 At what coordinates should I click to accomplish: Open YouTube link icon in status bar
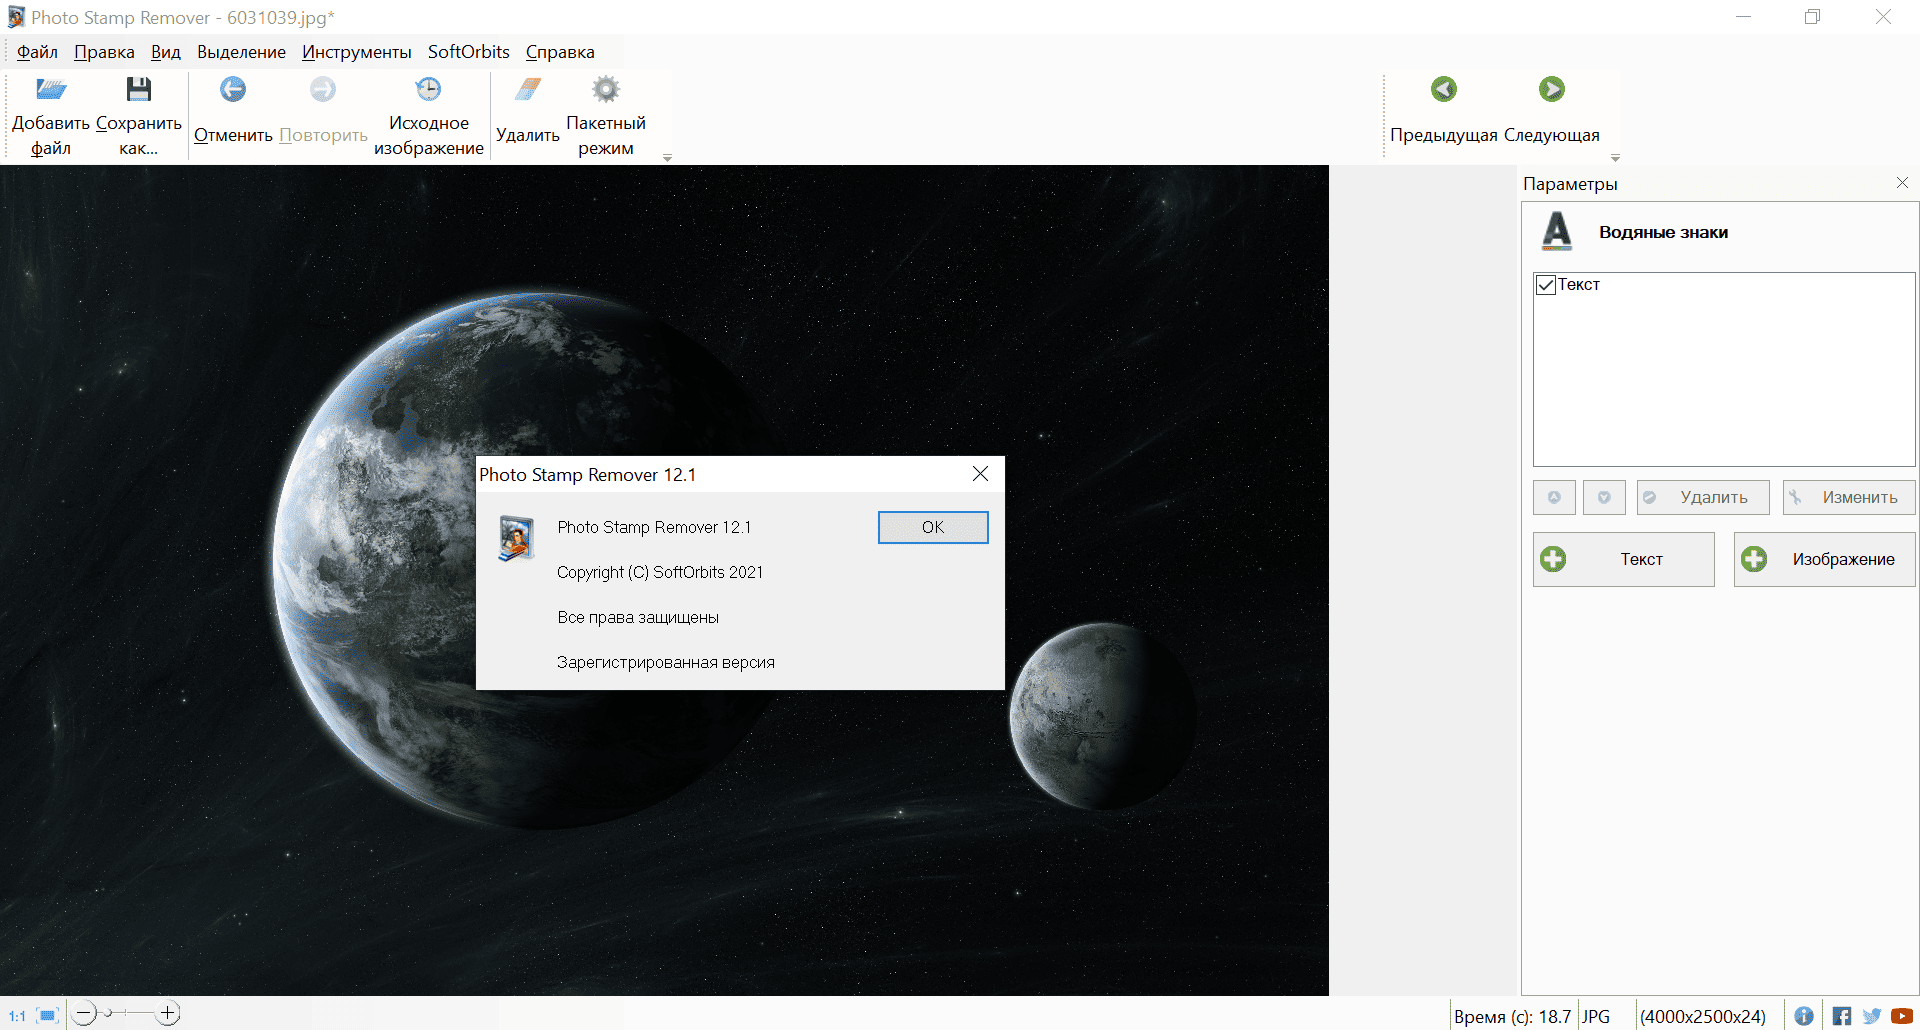point(1902,1016)
